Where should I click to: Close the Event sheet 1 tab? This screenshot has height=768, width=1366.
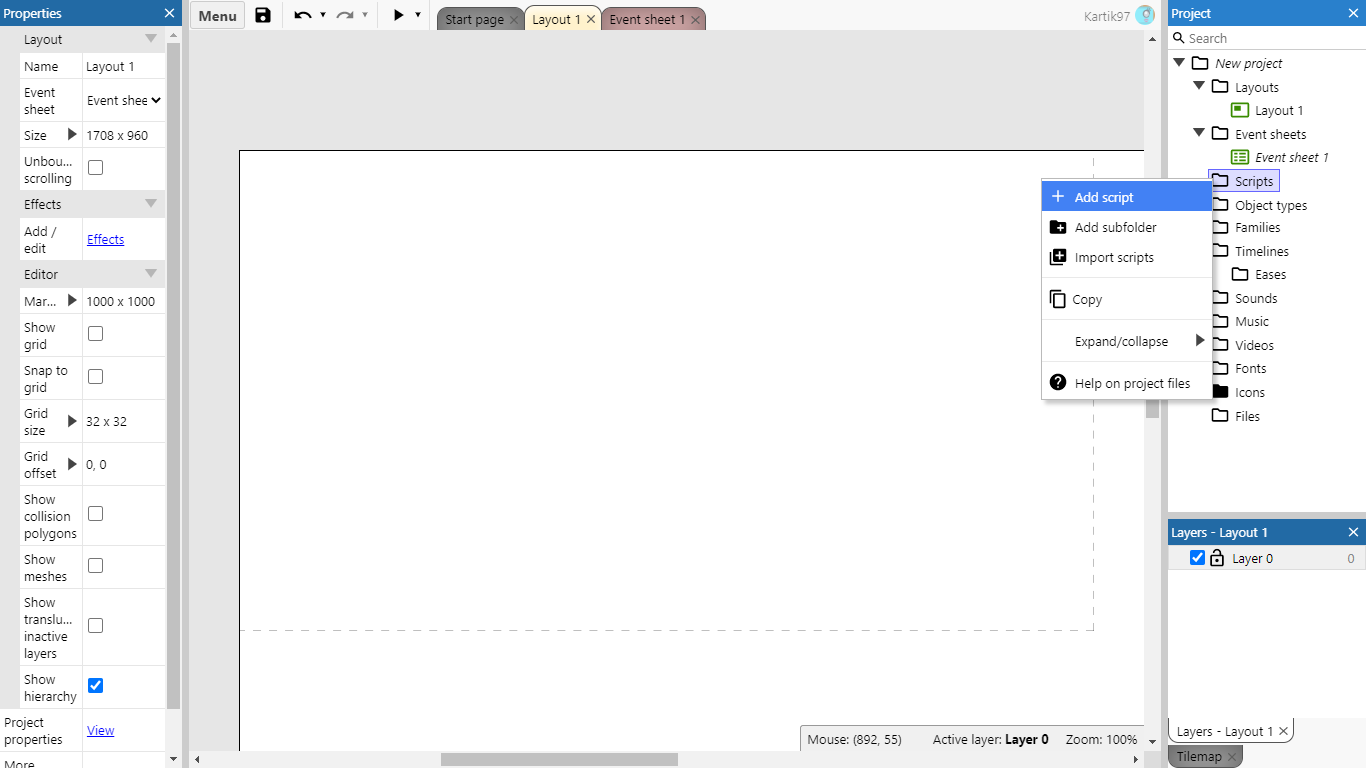pos(695,20)
